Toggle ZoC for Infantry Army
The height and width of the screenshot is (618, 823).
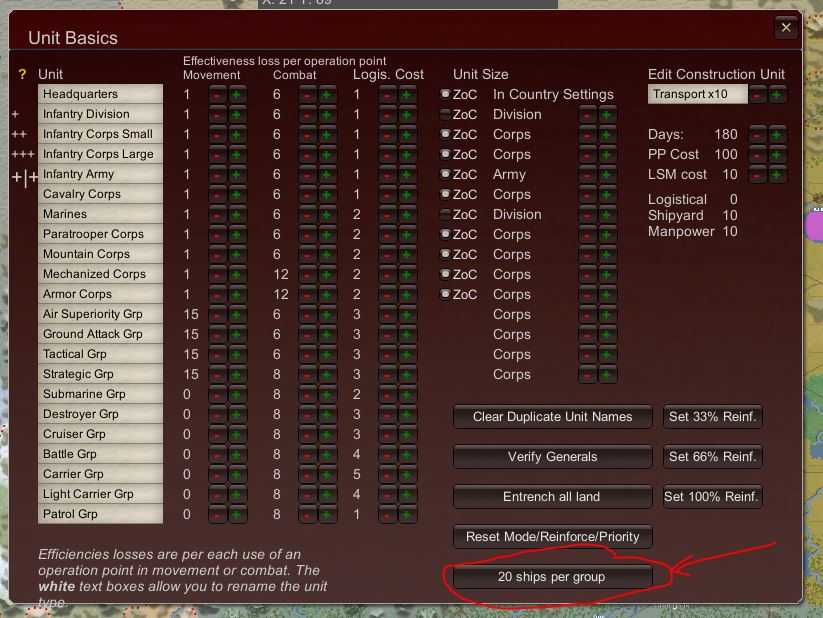click(x=445, y=174)
